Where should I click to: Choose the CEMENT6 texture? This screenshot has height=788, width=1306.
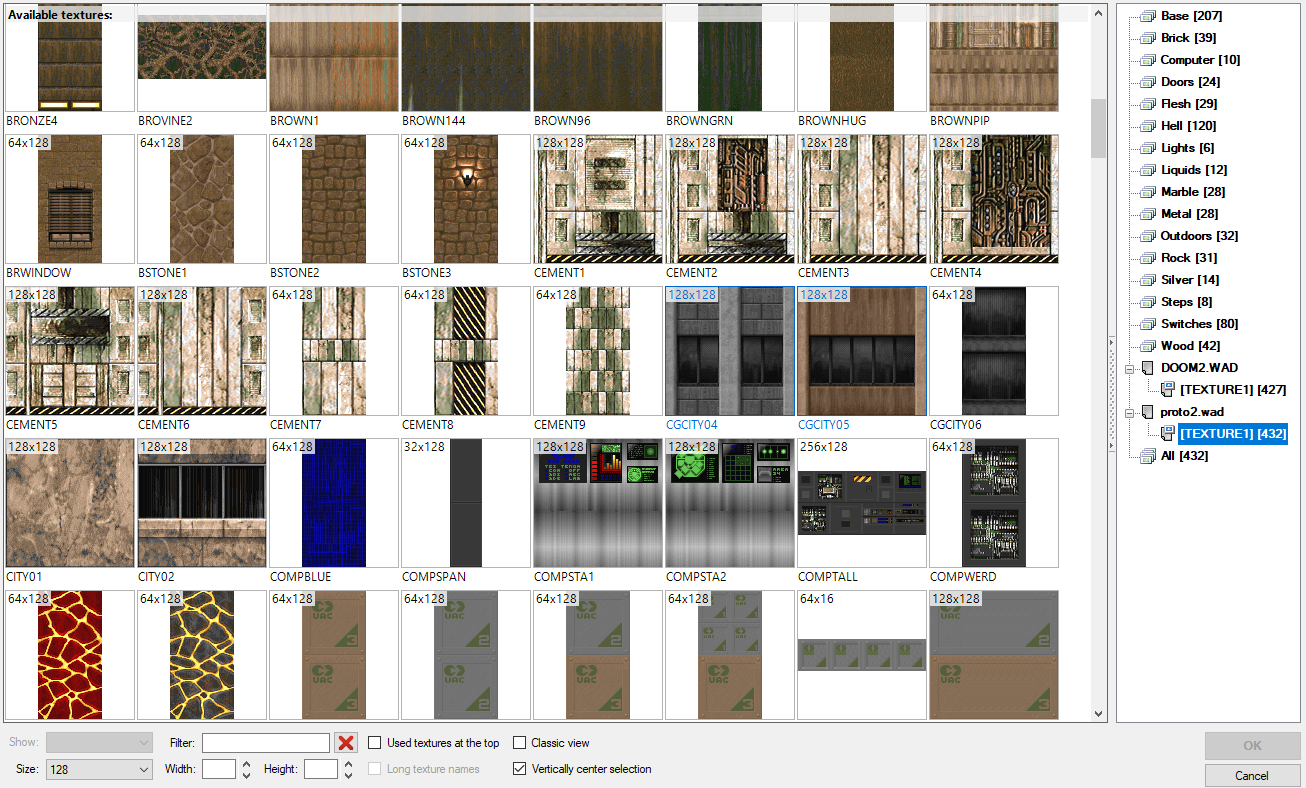tap(201, 351)
